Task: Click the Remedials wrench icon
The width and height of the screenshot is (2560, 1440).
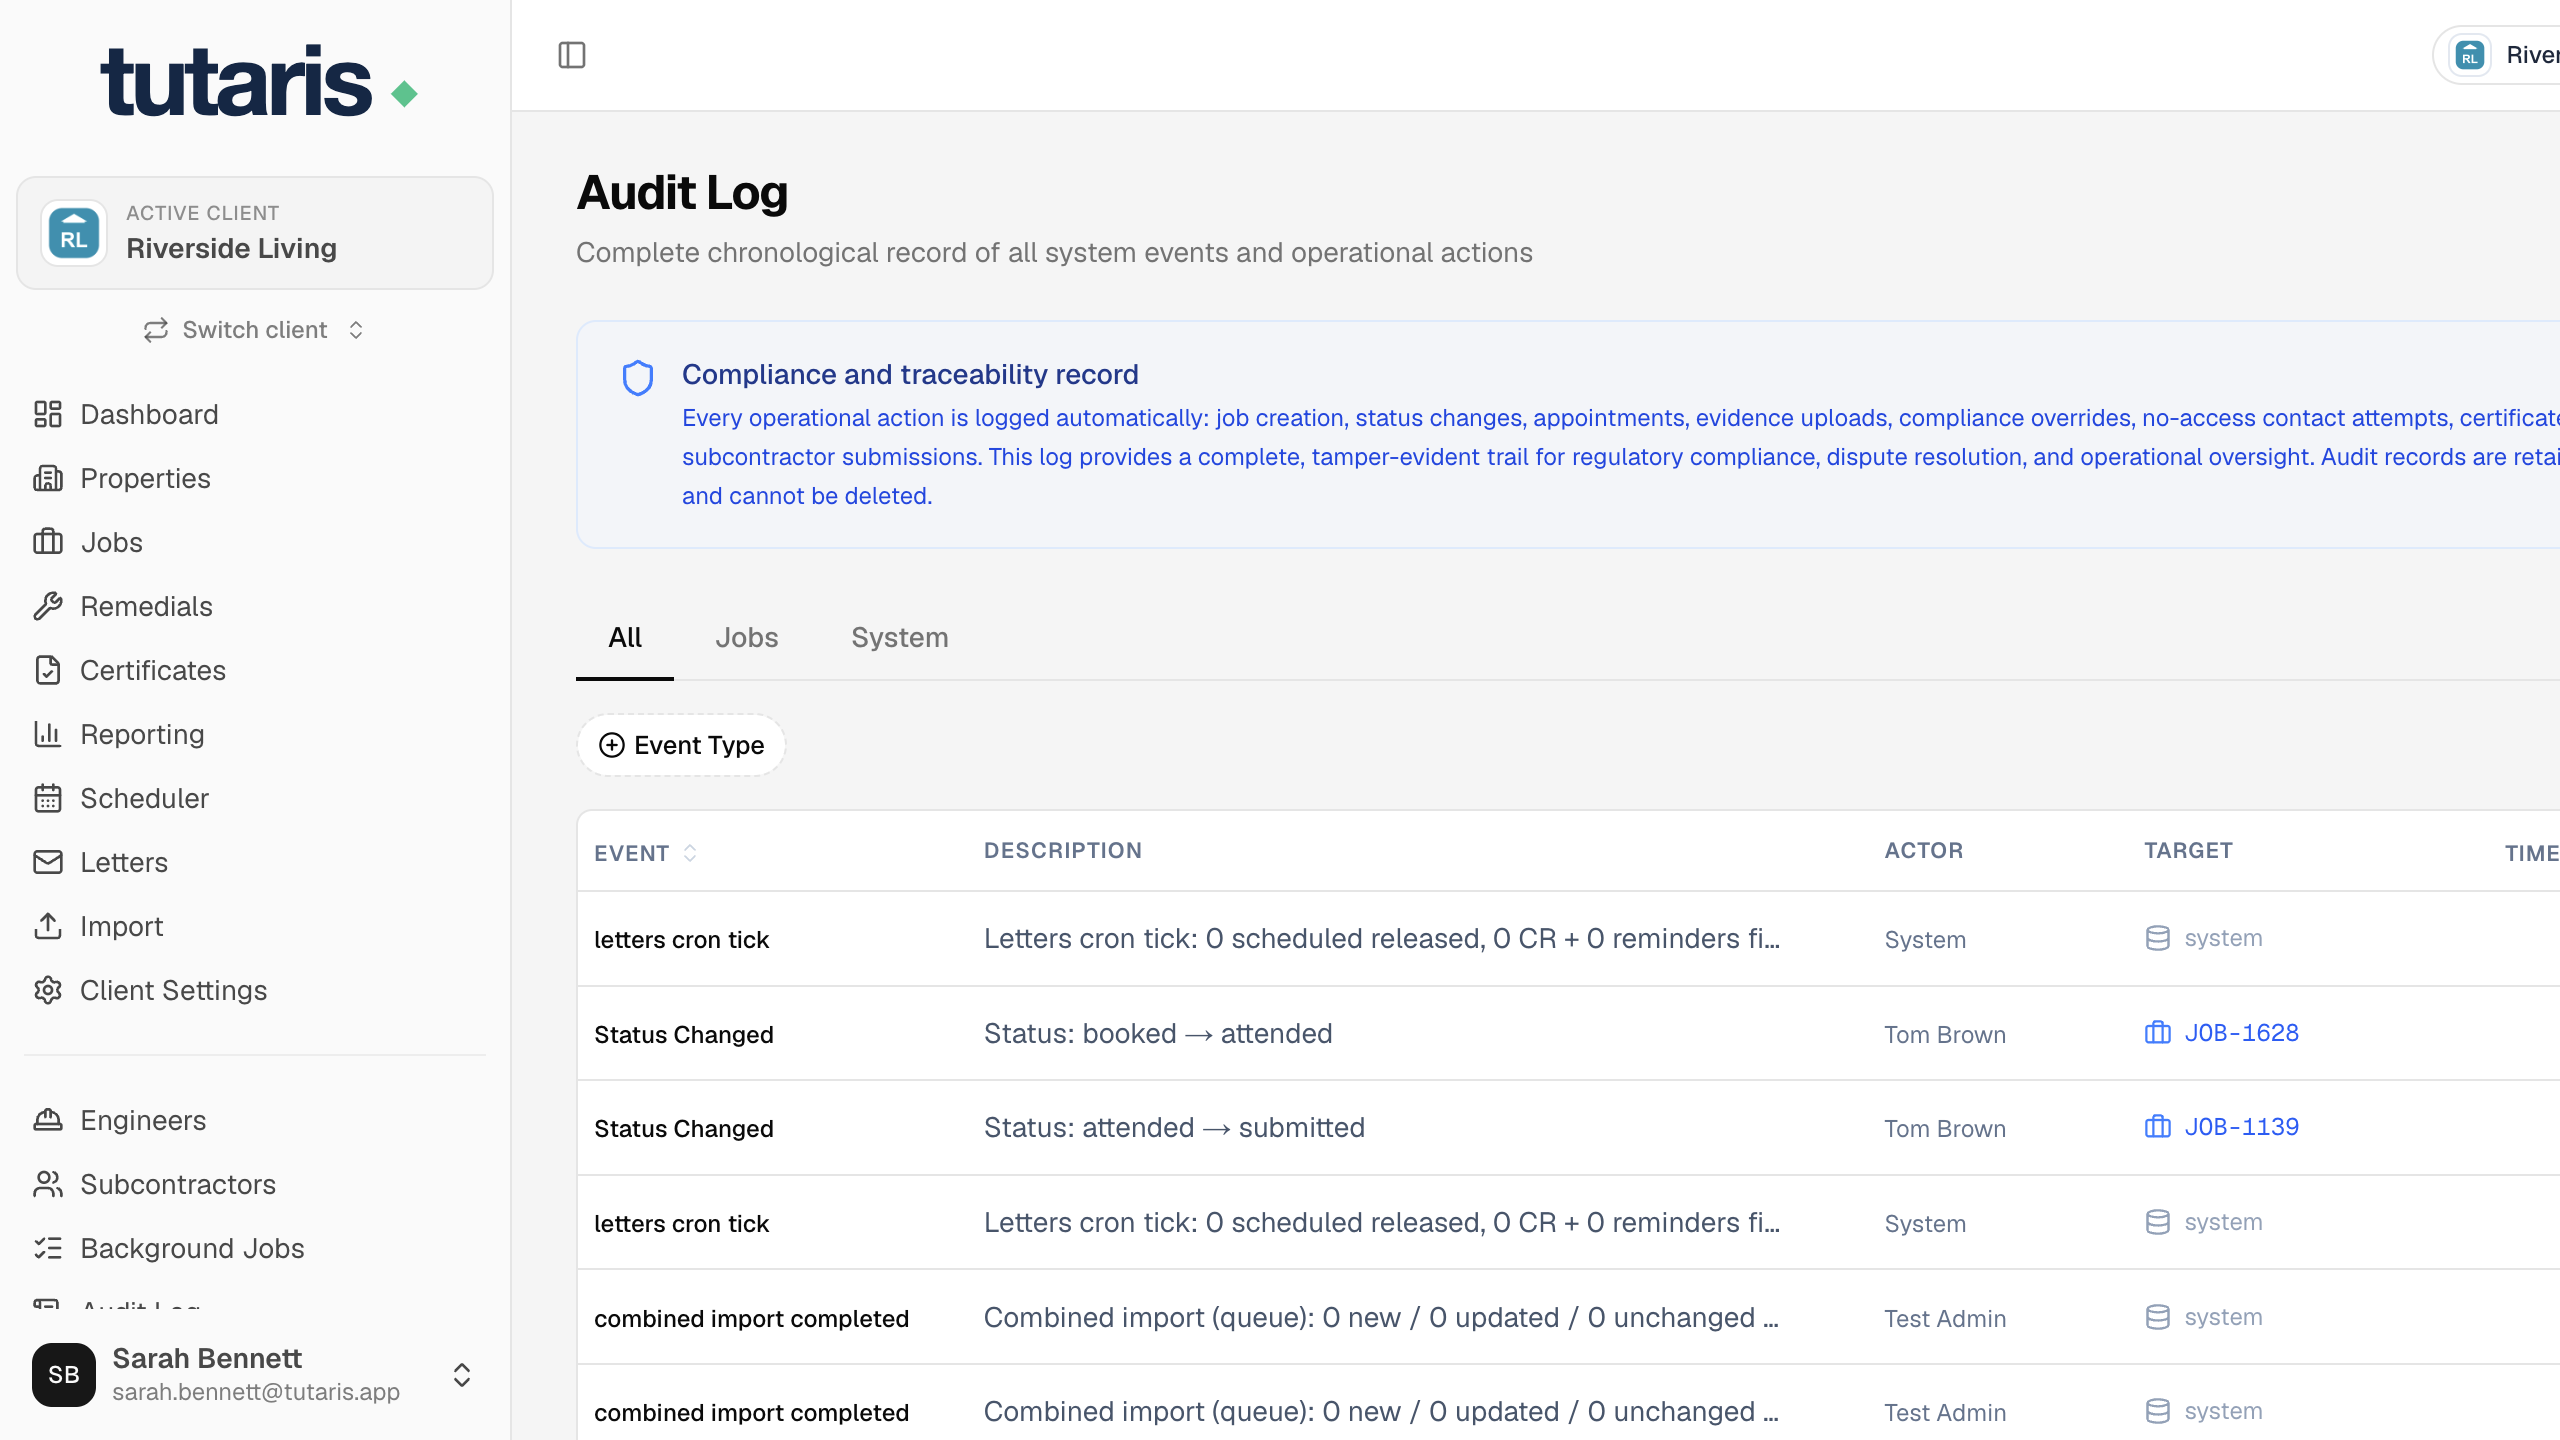Action: click(48, 606)
